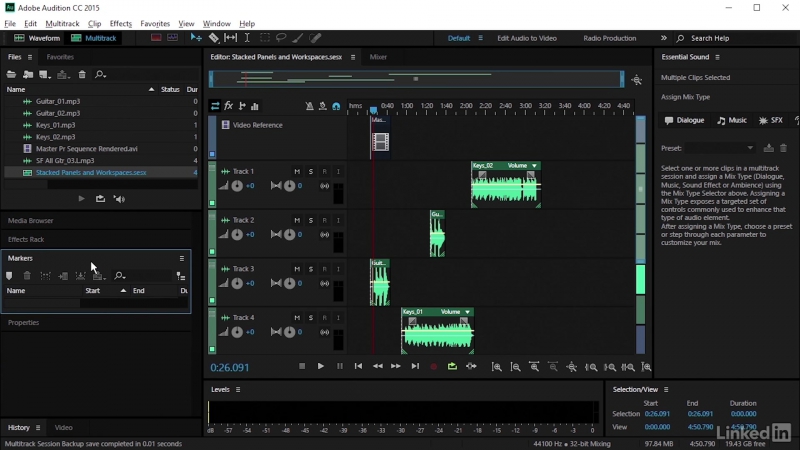Adjust Track 4 volume knob
Image resolution: width=800 pixels, height=450 pixels.
[x=237, y=332]
